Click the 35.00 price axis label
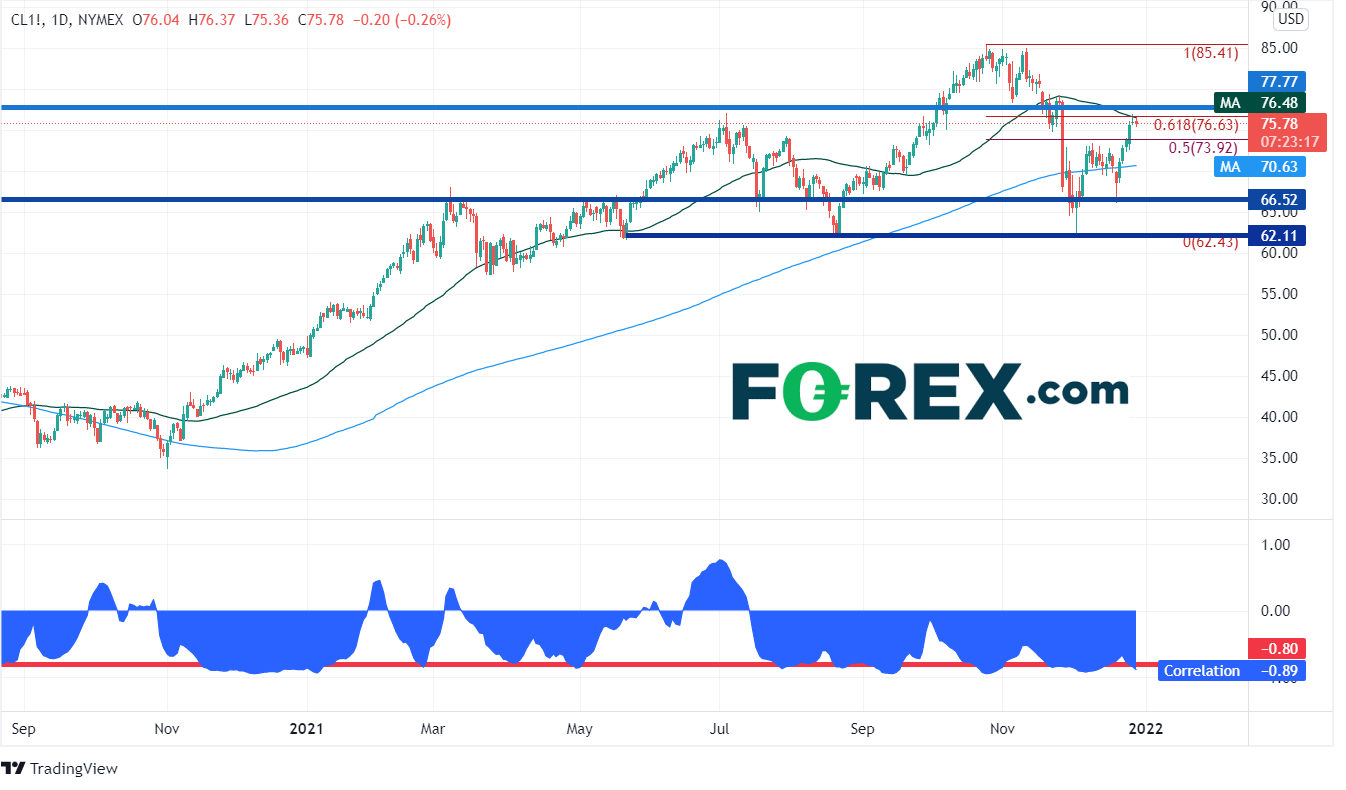1346x790 pixels. click(1278, 458)
